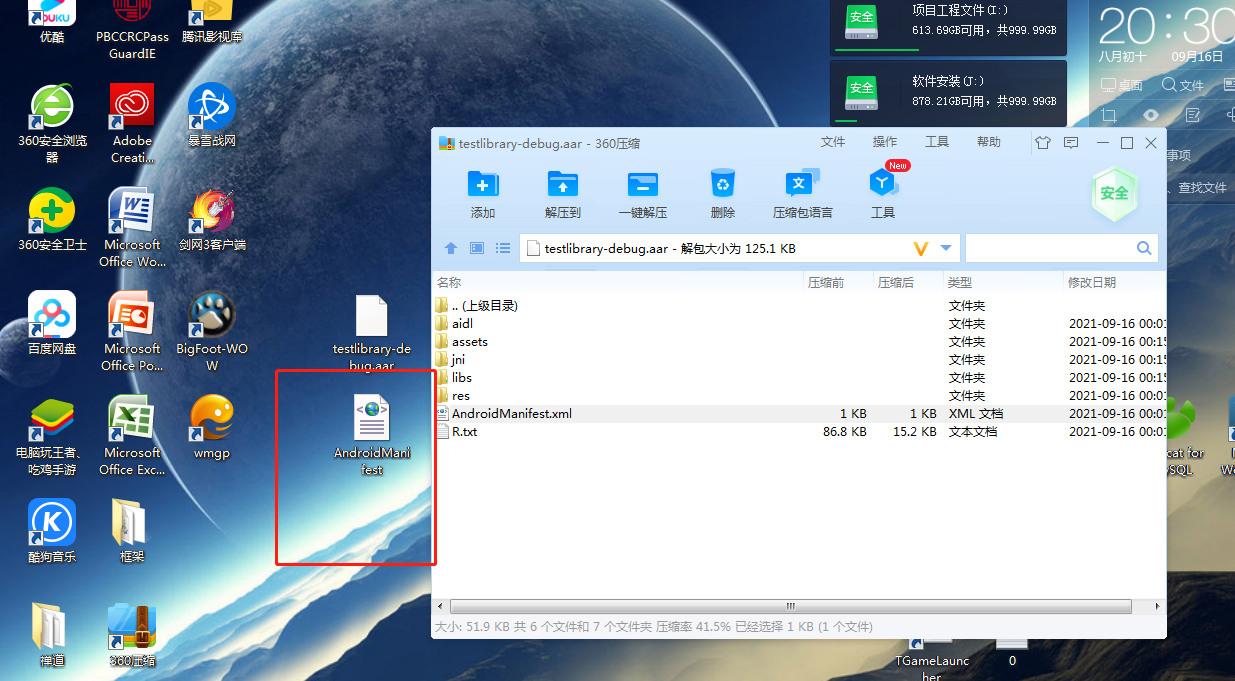Click the 桌面 button in the clock widget
Screen dimensions: 1235x681
tap(1122, 86)
